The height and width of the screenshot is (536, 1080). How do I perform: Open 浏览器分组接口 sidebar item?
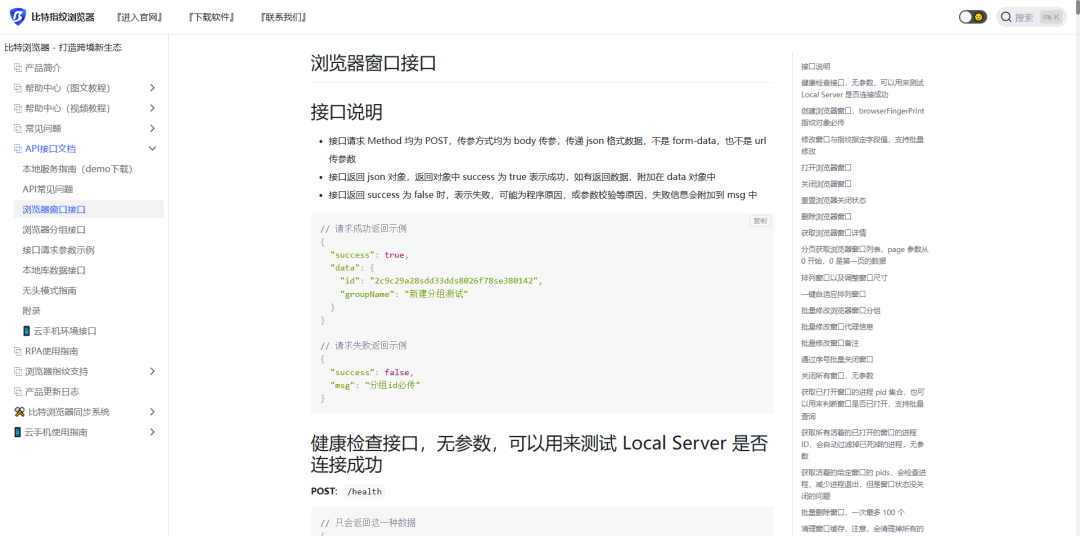click(54, 230)
